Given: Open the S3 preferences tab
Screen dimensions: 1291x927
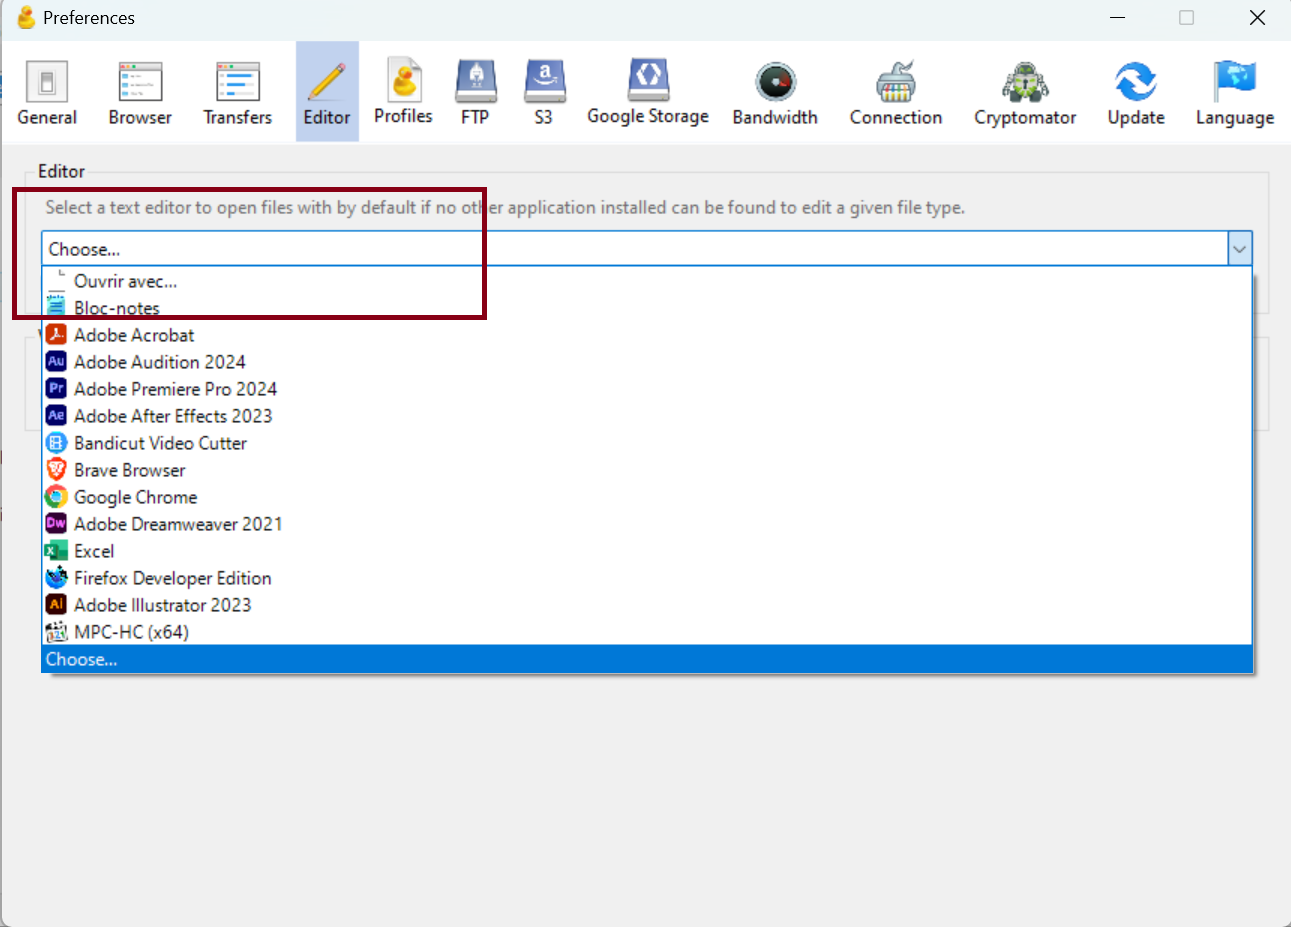Looking at the screenshot, I should click(544, 92).
